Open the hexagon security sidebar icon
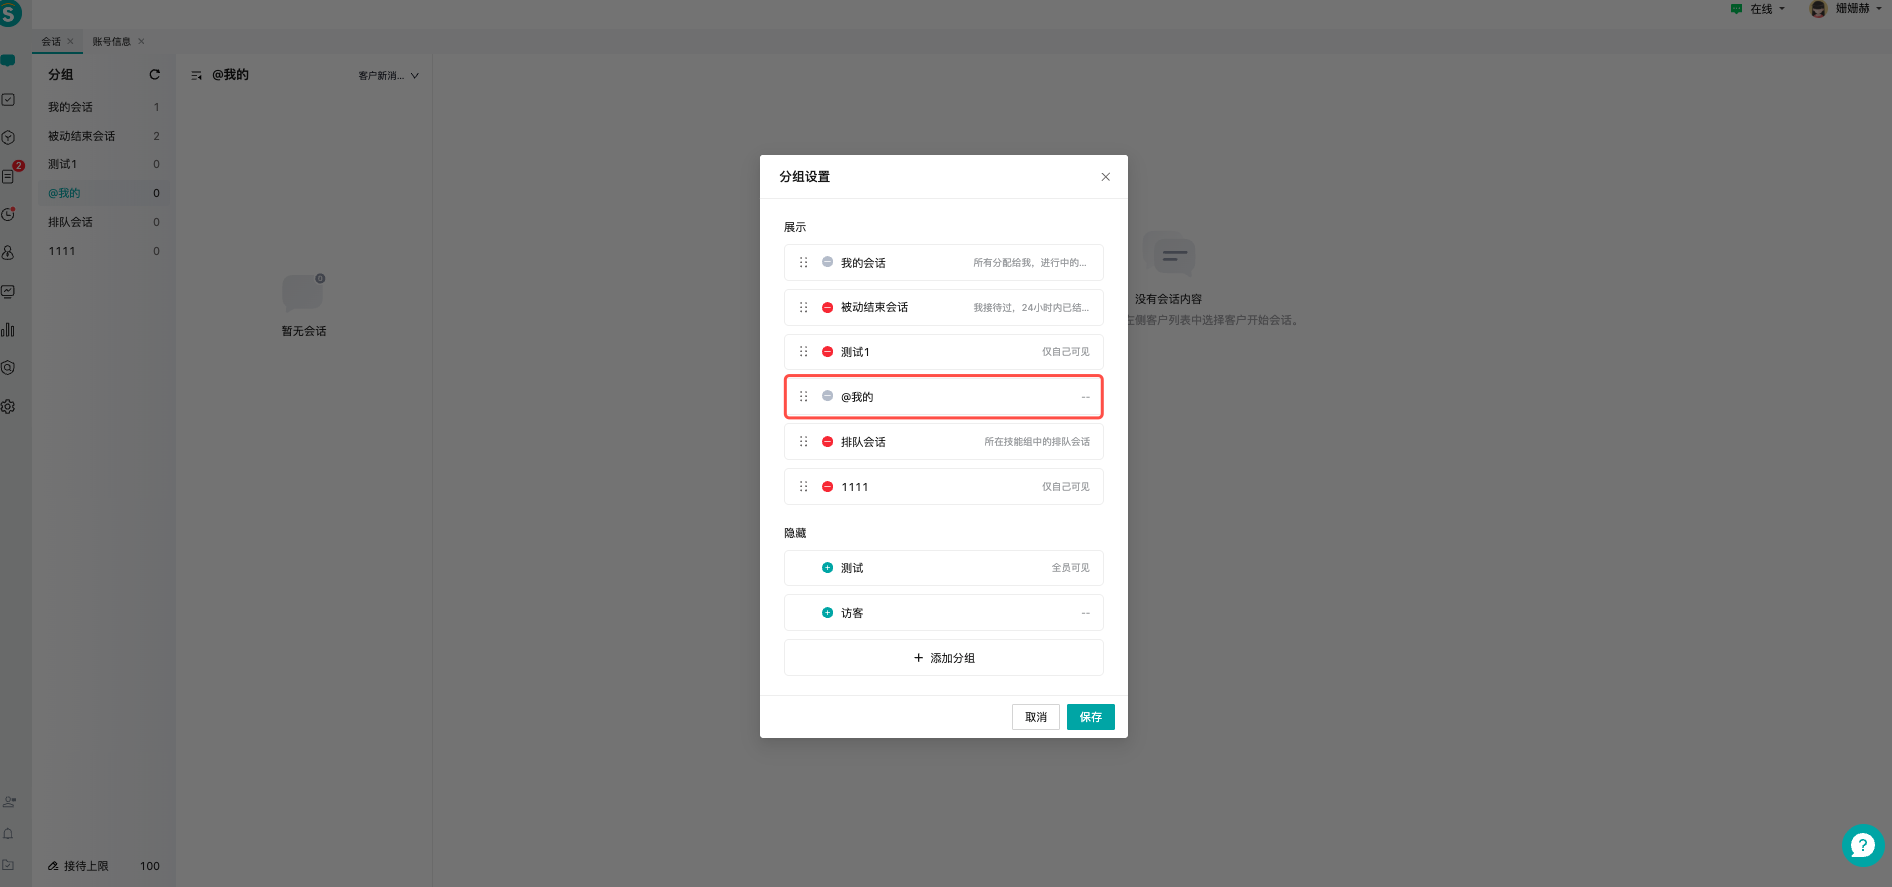 tap(8, 367)
